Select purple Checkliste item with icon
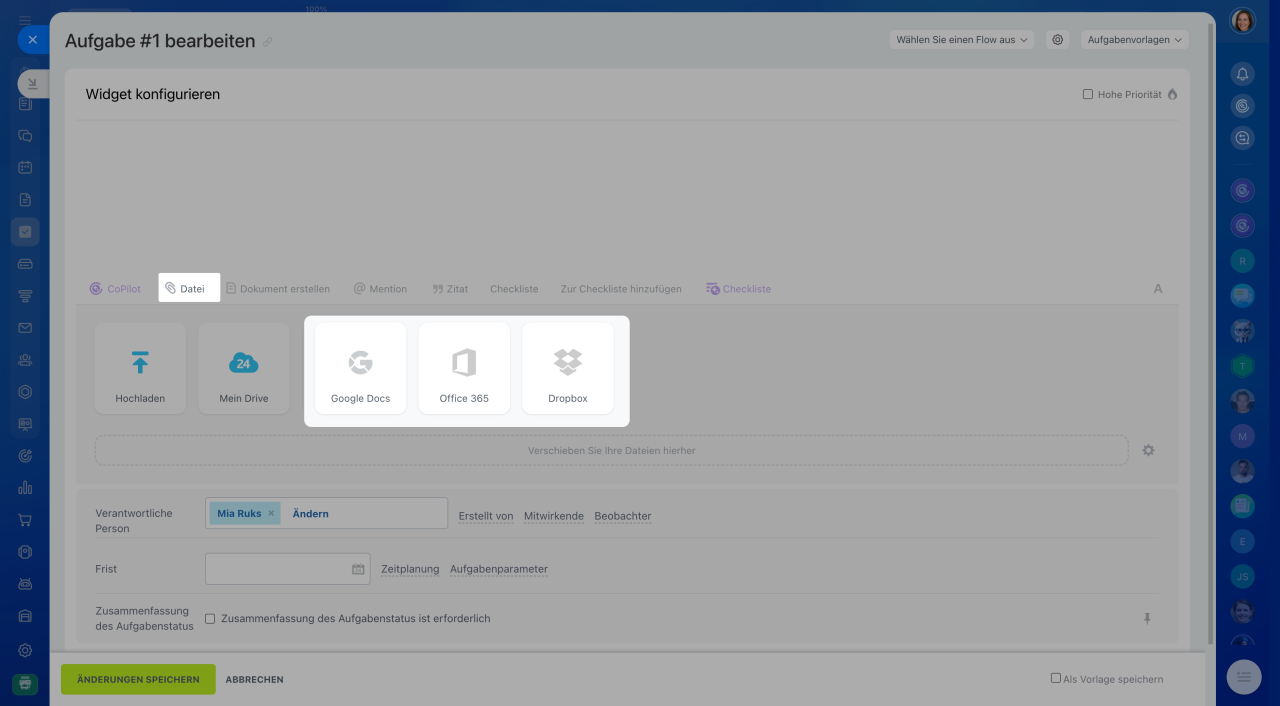1280x706 pixels. [x=739, y=289]
